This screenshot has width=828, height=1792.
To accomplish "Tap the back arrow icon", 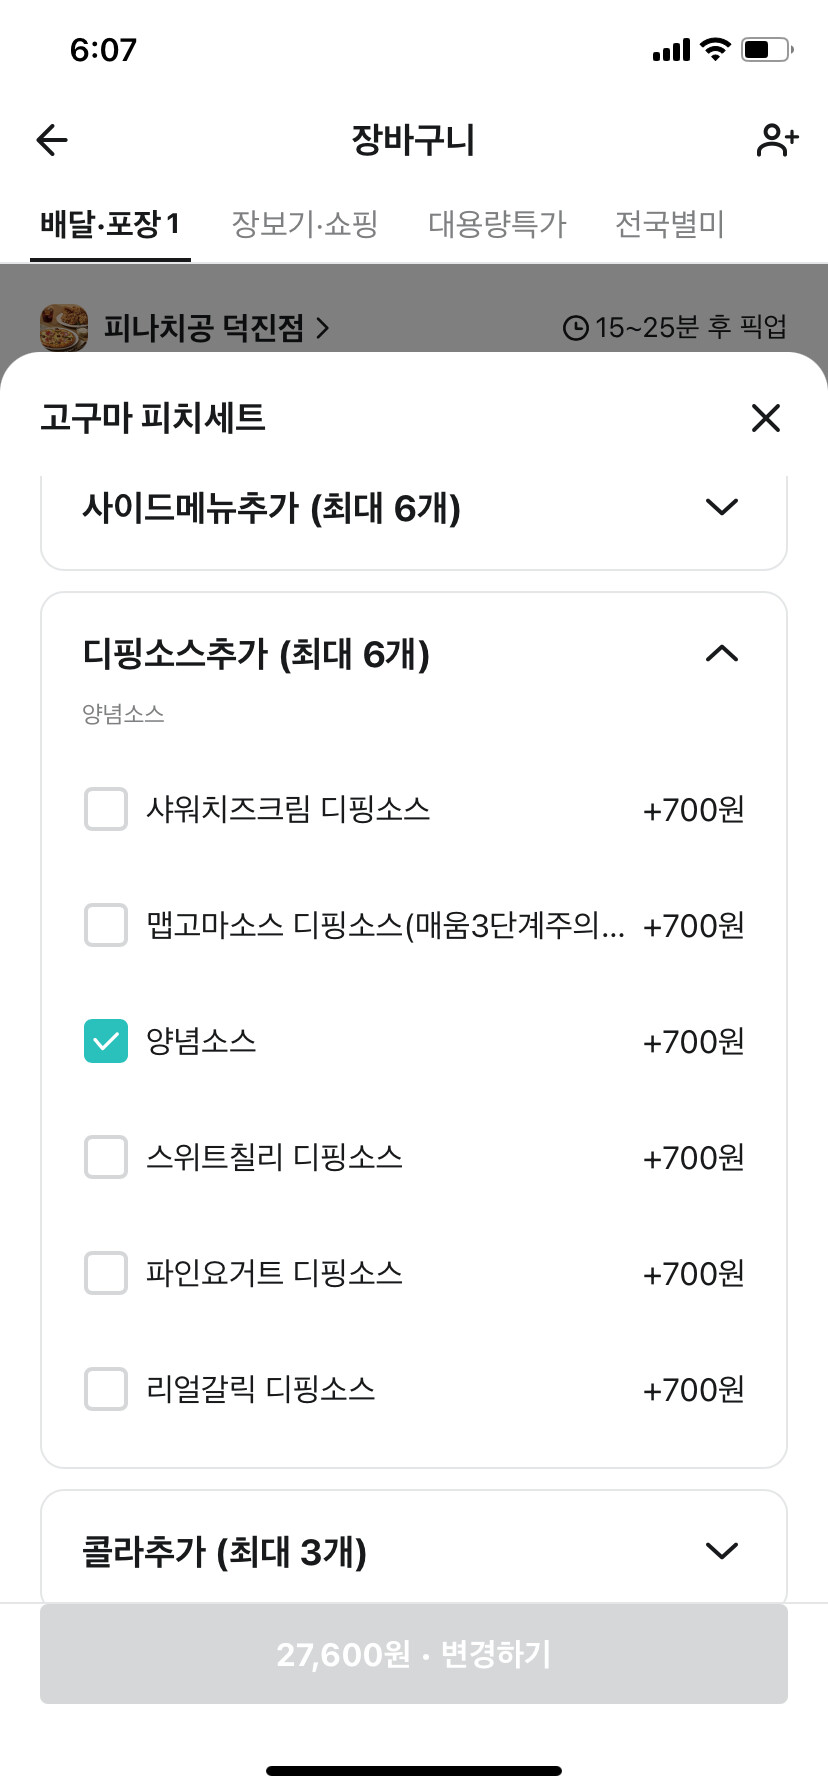I will pyautogui.click(x=52, y=140).
